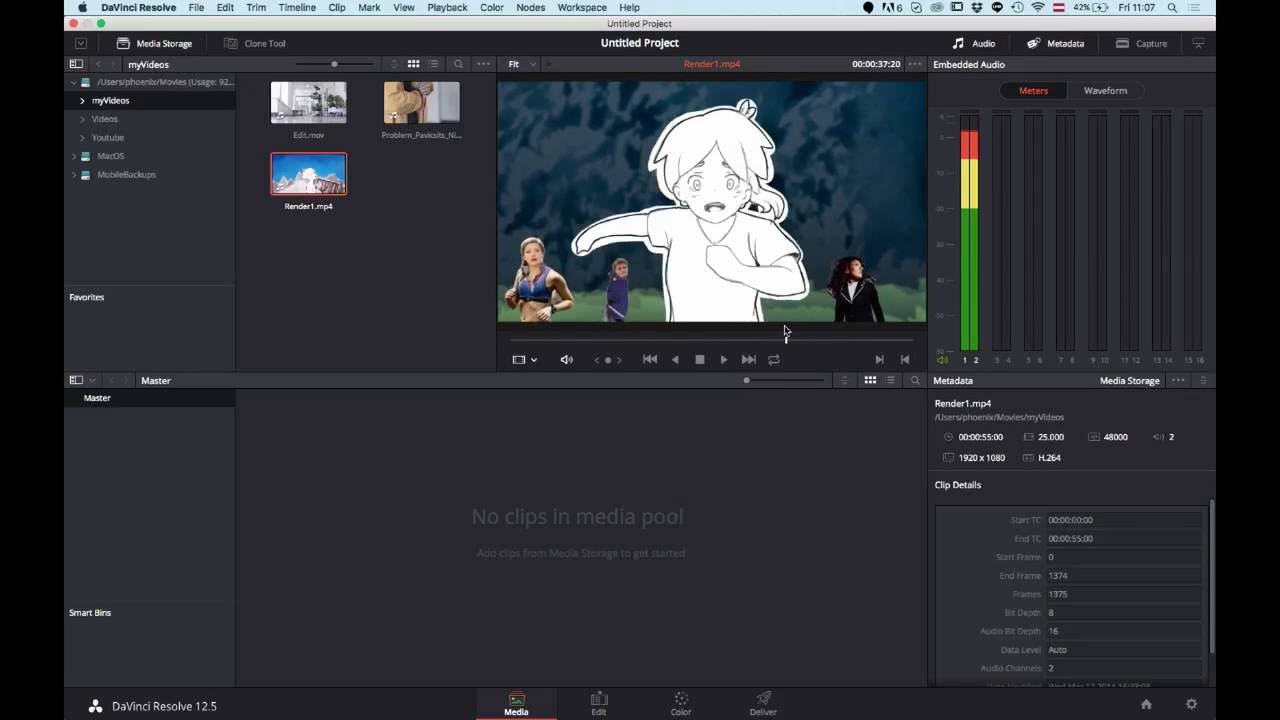The width and height of the screenshot is (1280, 720).
Task: Switch media storage to list view
Action: [x=433, y=64]
